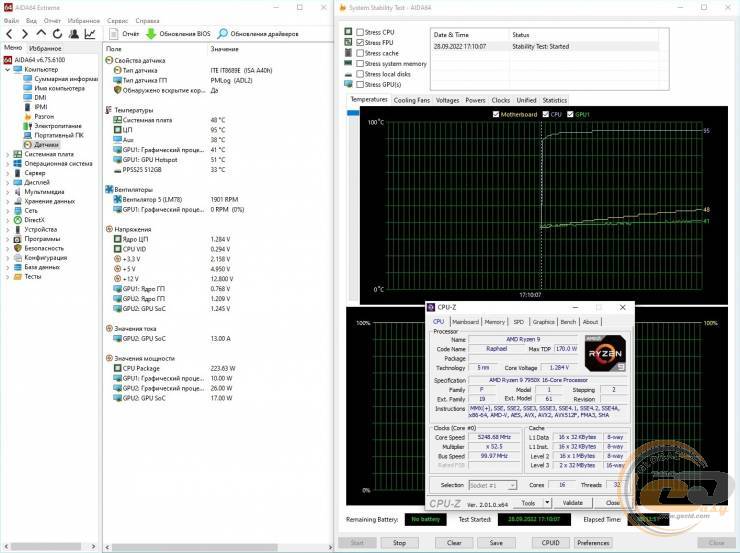This screenshot has width=740, height=553.
Task: Click Validate button in CPU-Z
Action: tap(572, 503)
